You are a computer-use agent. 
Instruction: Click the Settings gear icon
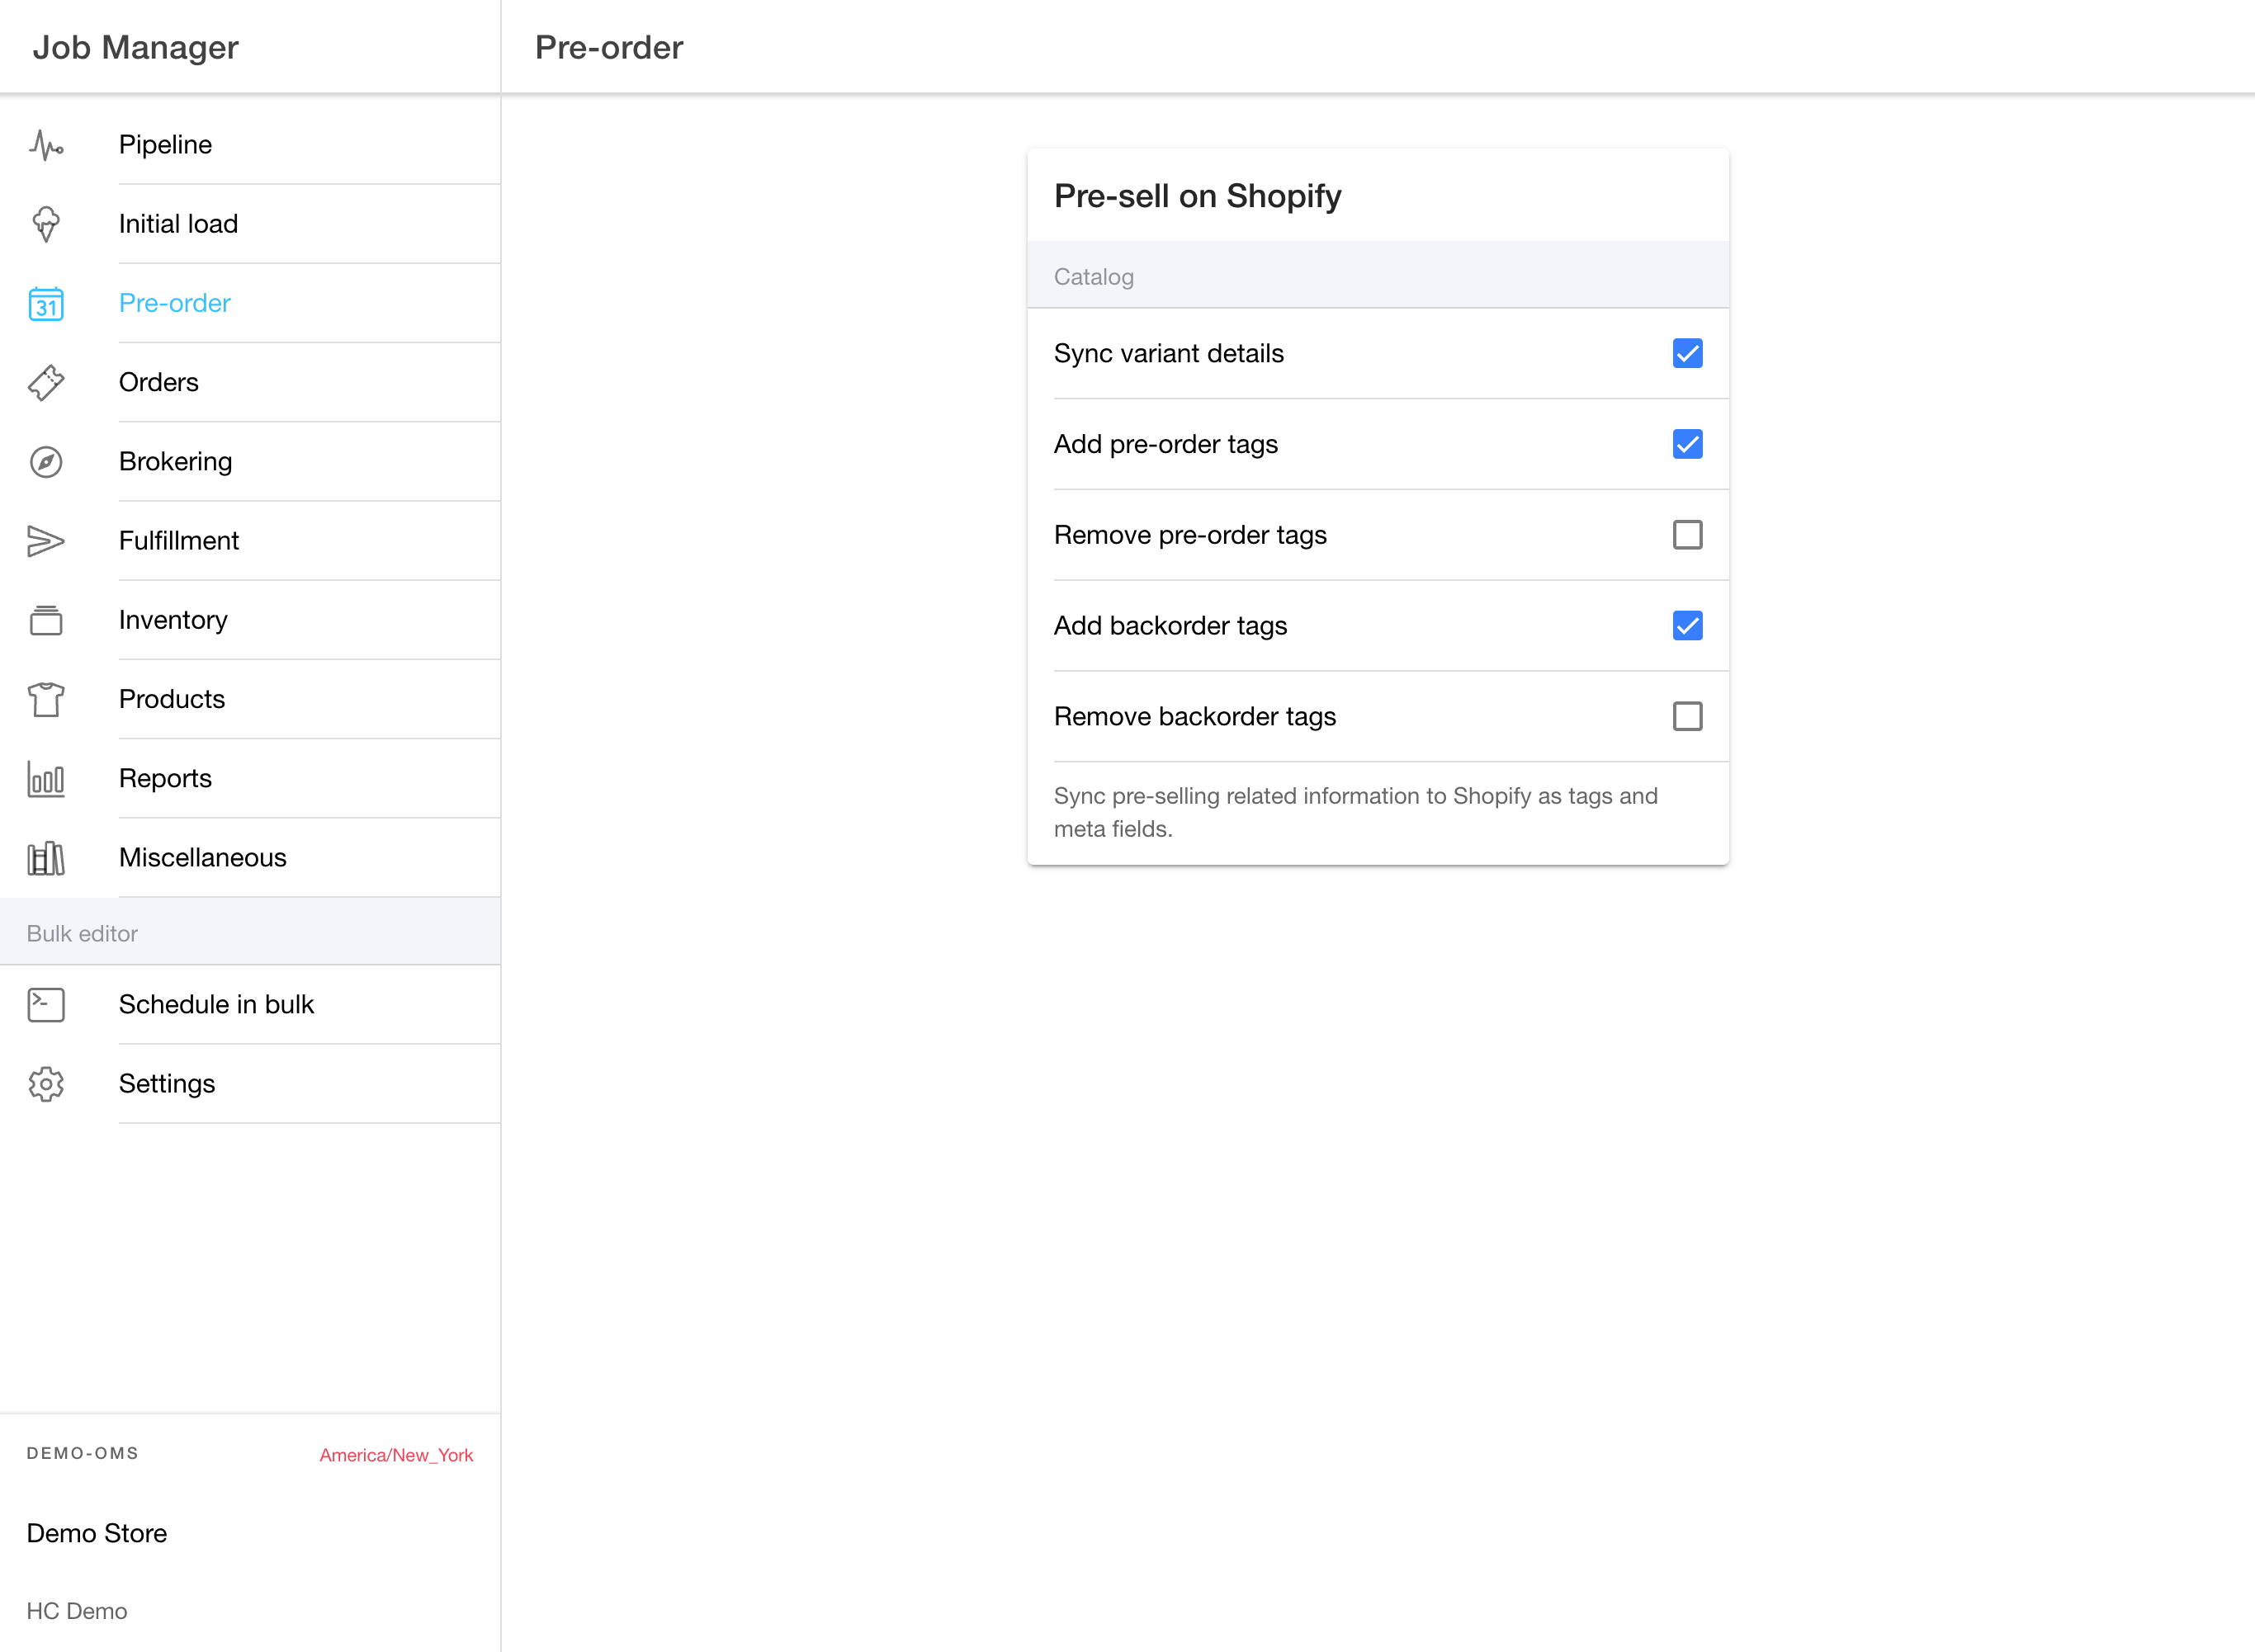[x=46, y=1084]
